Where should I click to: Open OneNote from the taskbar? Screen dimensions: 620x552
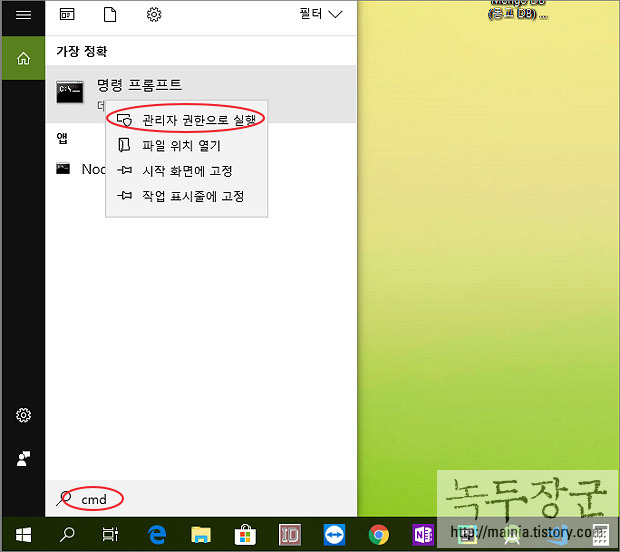(x=423, y=535)
